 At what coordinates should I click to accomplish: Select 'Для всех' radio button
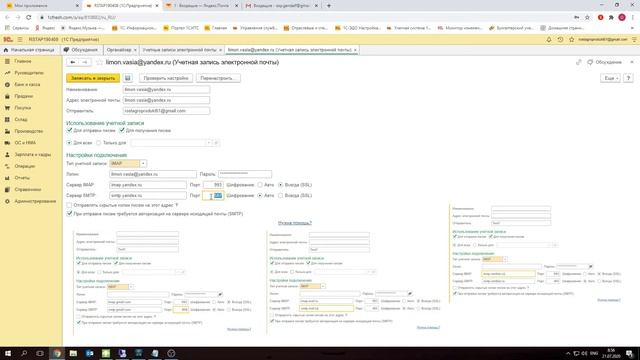pyautogui.click(x=69, y=143)
